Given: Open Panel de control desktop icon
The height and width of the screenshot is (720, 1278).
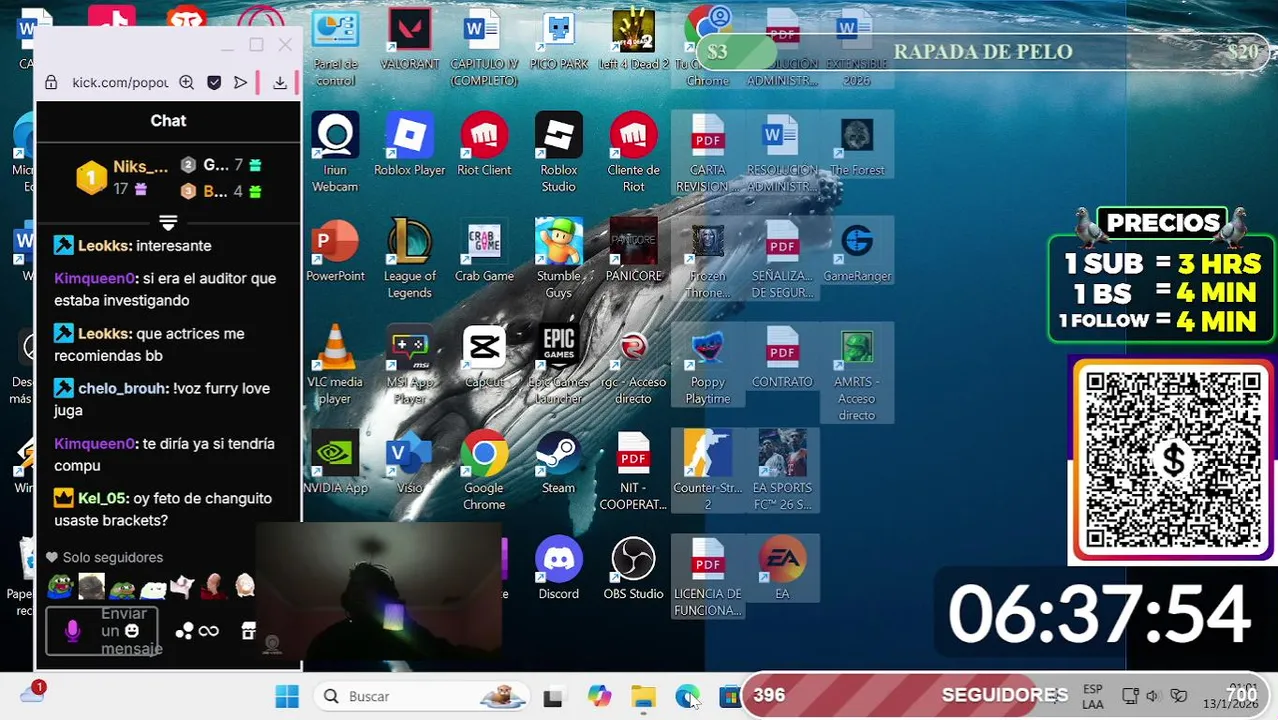Looking at the screenshot, I should pos(335,48).
